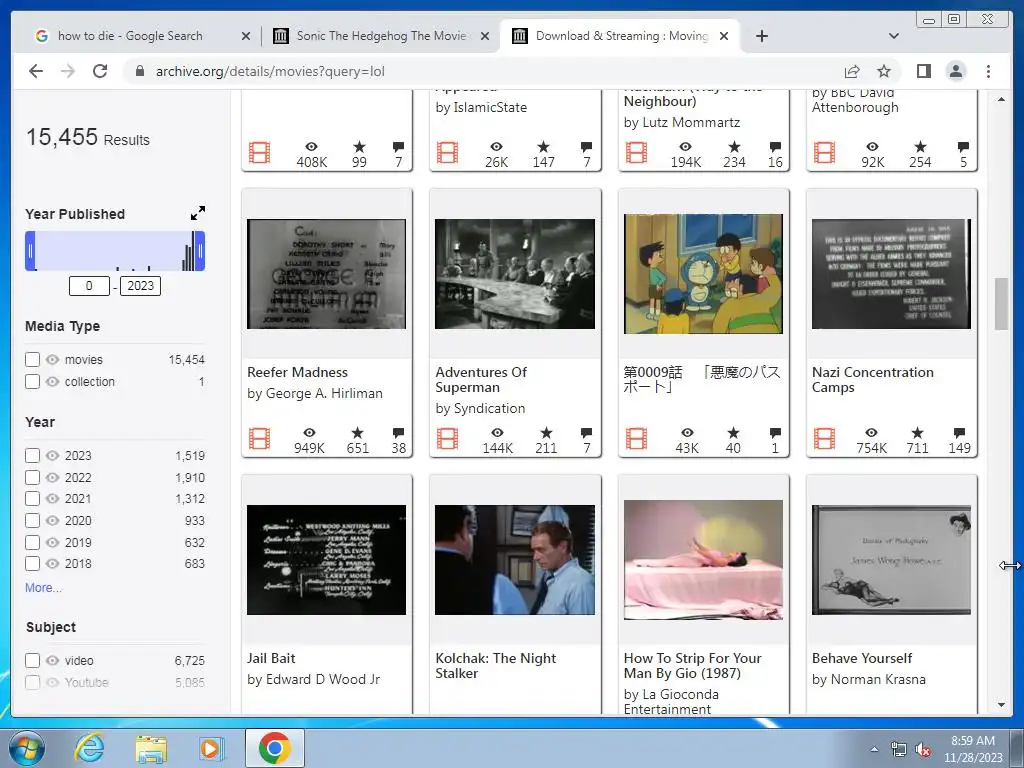The height and width of the screenshot is (768, 1024).
Task: Check the 2019 year filter
Action: coord(32,542)
